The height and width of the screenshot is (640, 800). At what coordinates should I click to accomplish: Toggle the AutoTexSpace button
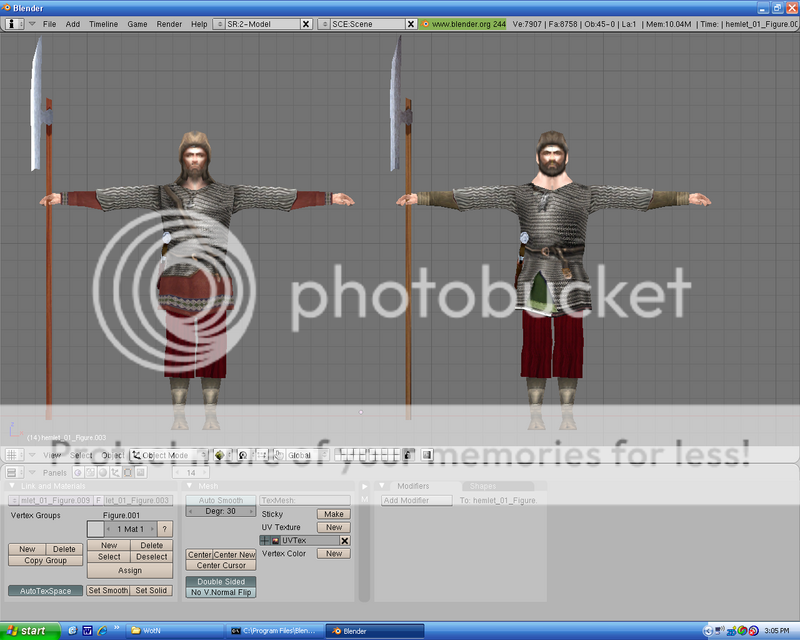(45, 591)
